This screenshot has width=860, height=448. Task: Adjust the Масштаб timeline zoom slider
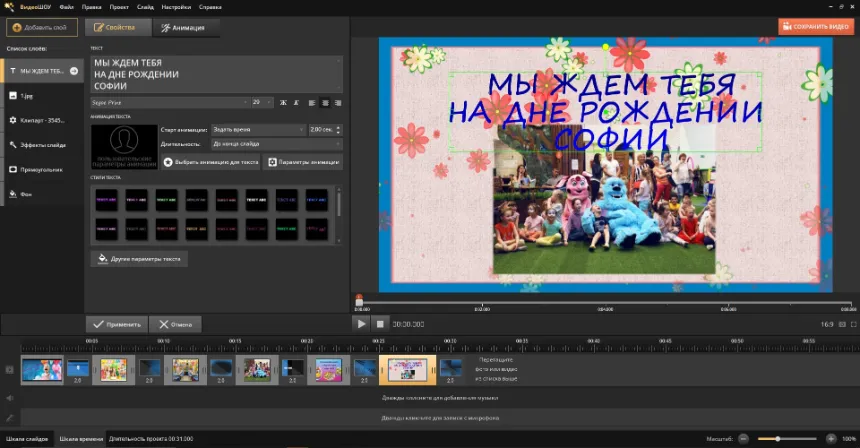pyautogui.click(x=778, y=439)
